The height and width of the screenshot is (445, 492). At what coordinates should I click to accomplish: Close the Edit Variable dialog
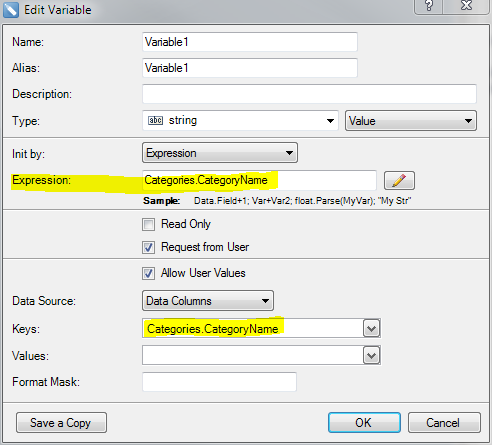click(466, 6)
